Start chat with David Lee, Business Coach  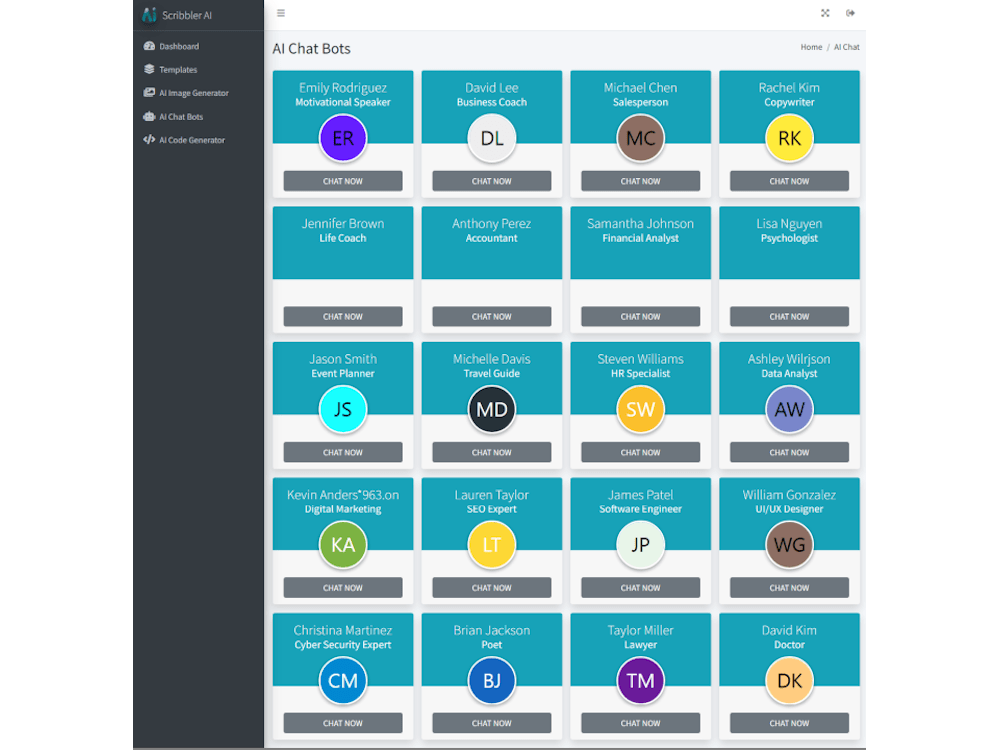(491, 181)
